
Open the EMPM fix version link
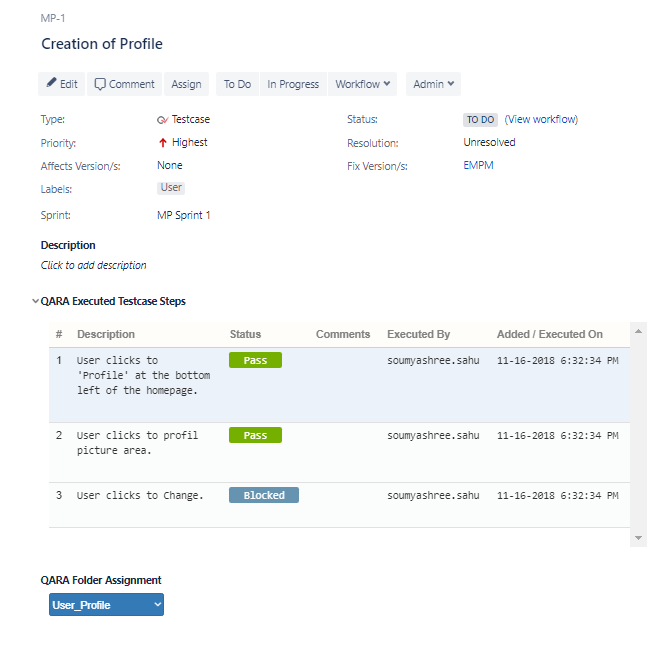478,165
